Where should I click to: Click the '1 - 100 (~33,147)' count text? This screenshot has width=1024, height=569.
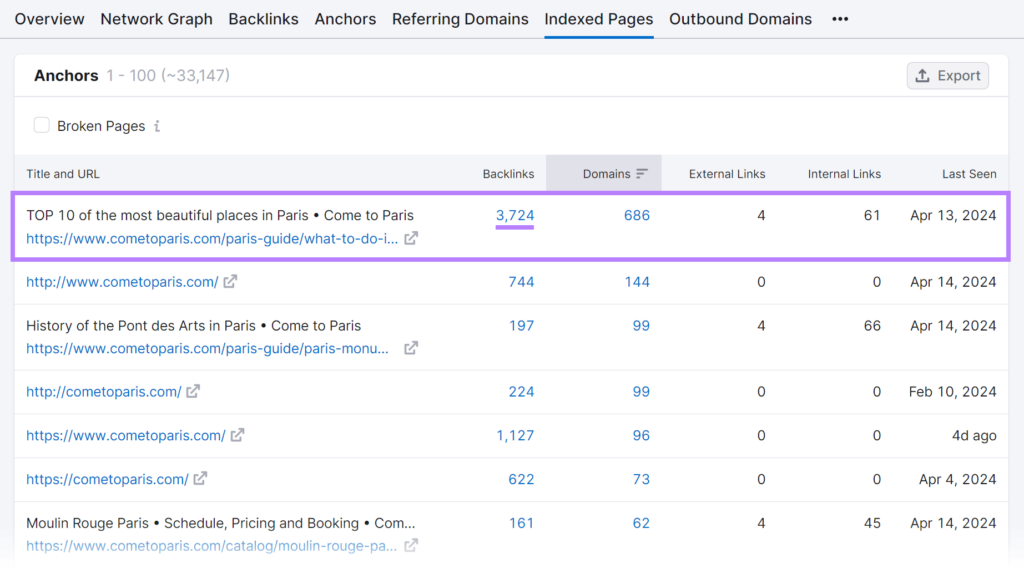tap(168, 75)
